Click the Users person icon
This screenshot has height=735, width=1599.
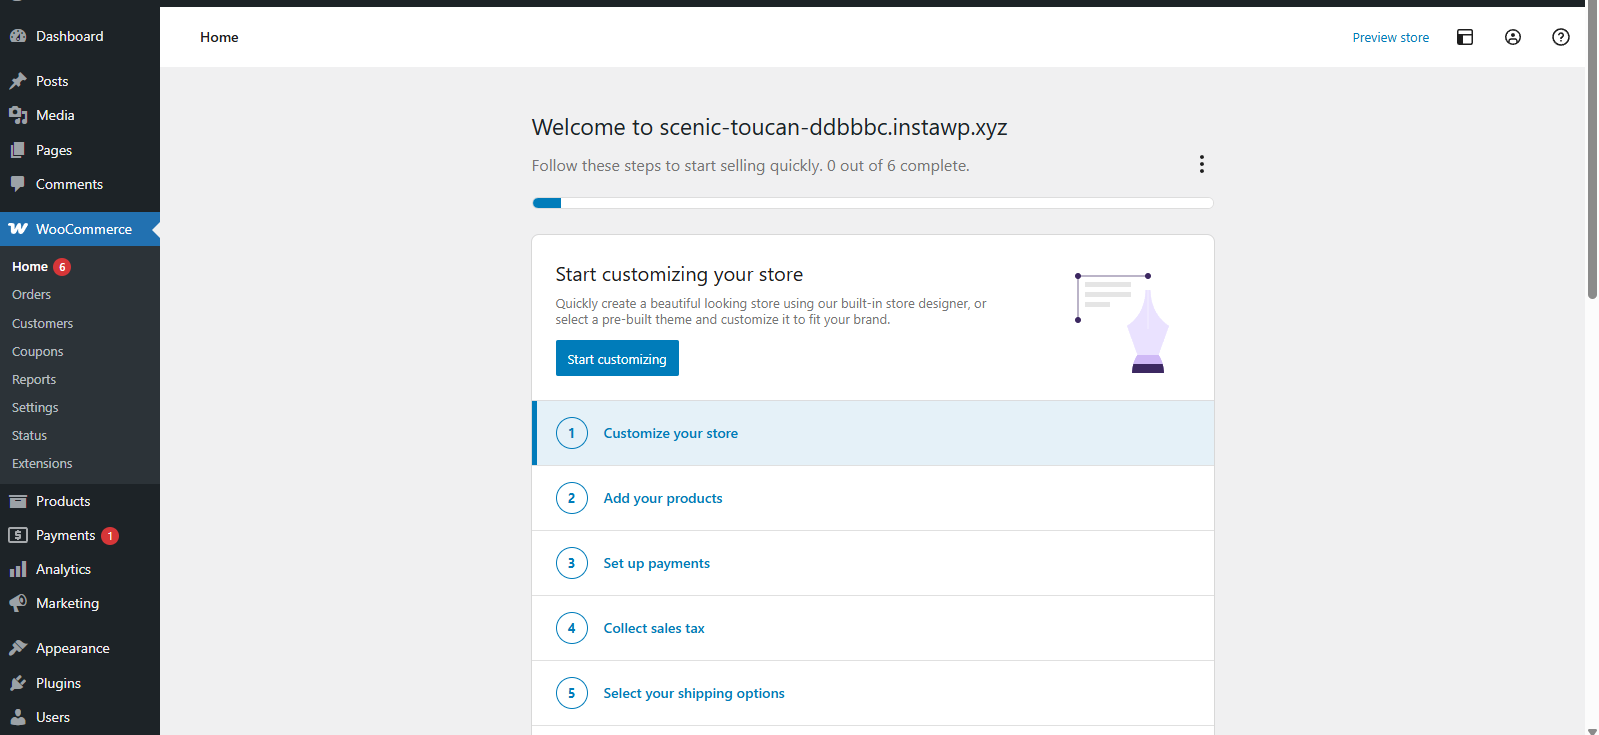point(18,717)
